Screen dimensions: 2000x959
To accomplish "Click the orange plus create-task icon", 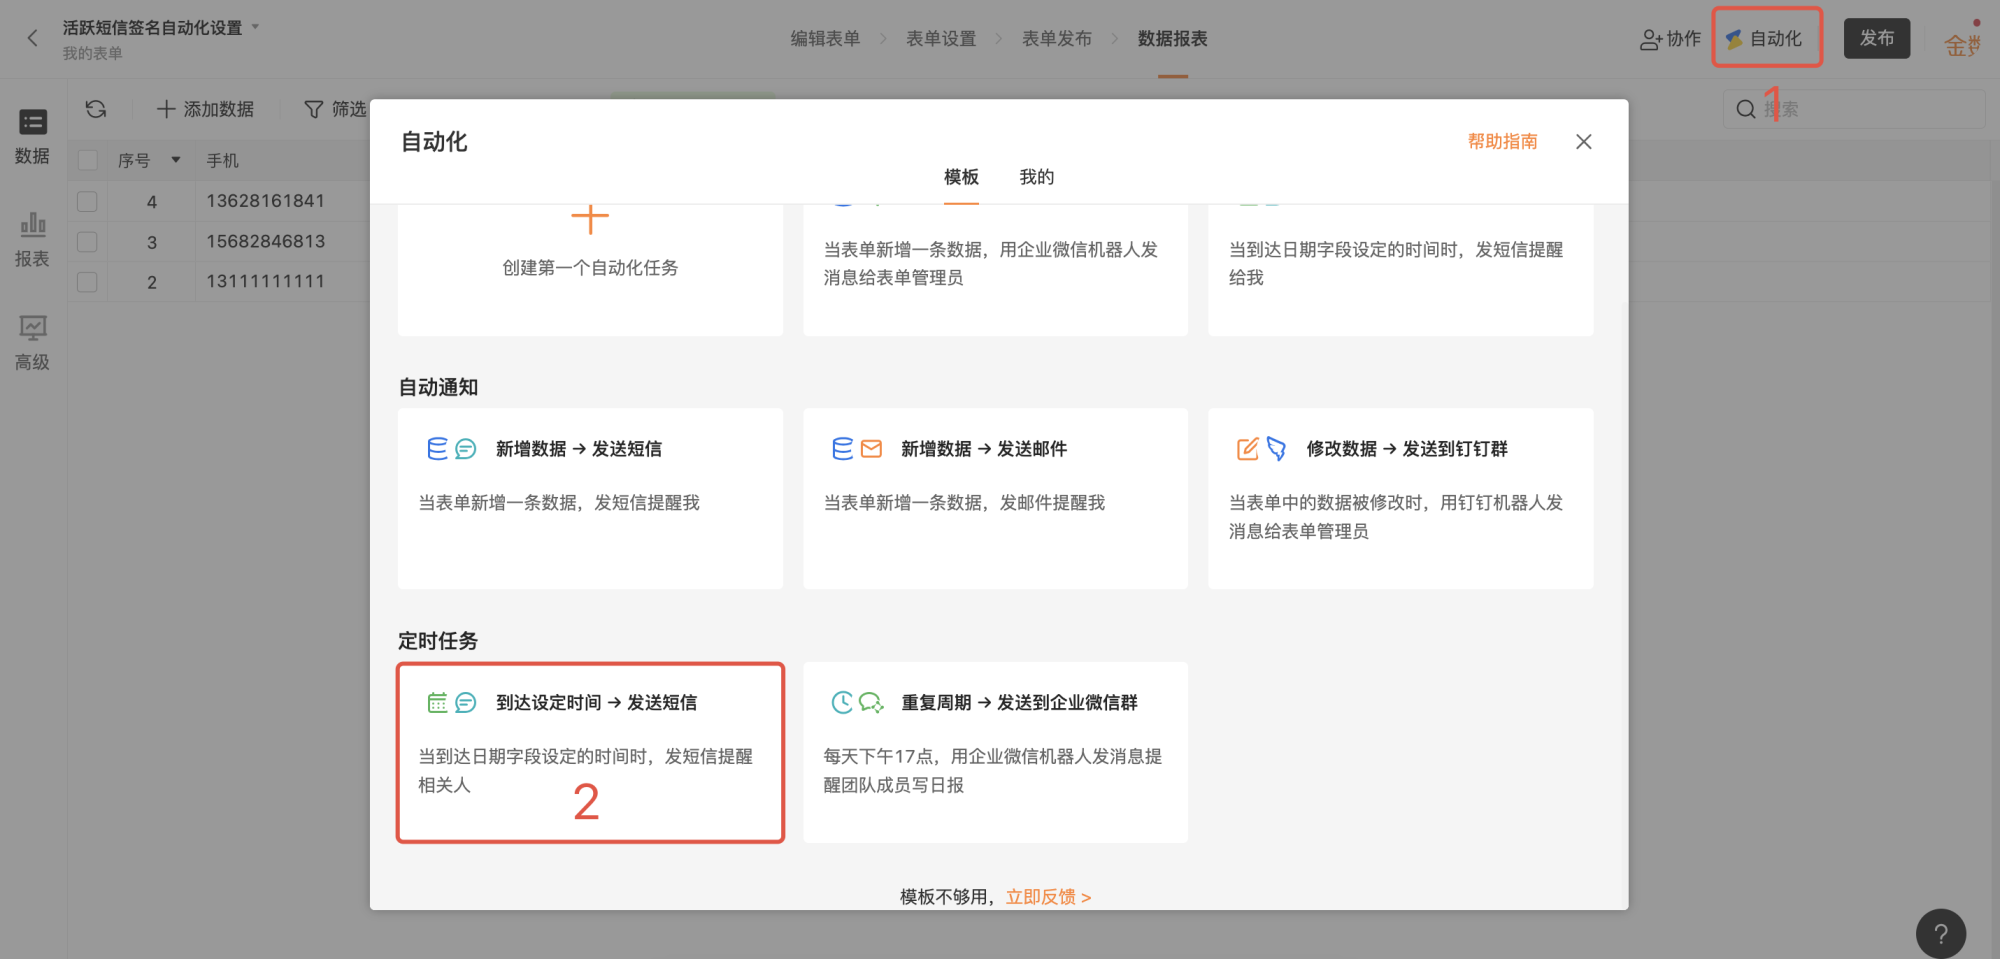I will [x=590, y=218].
